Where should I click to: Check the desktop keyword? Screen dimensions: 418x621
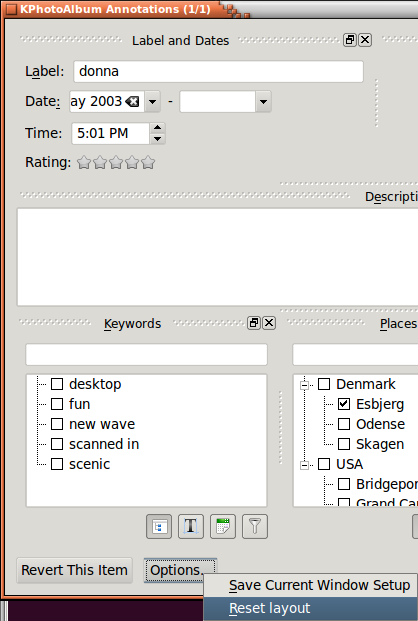click(57, 384)
